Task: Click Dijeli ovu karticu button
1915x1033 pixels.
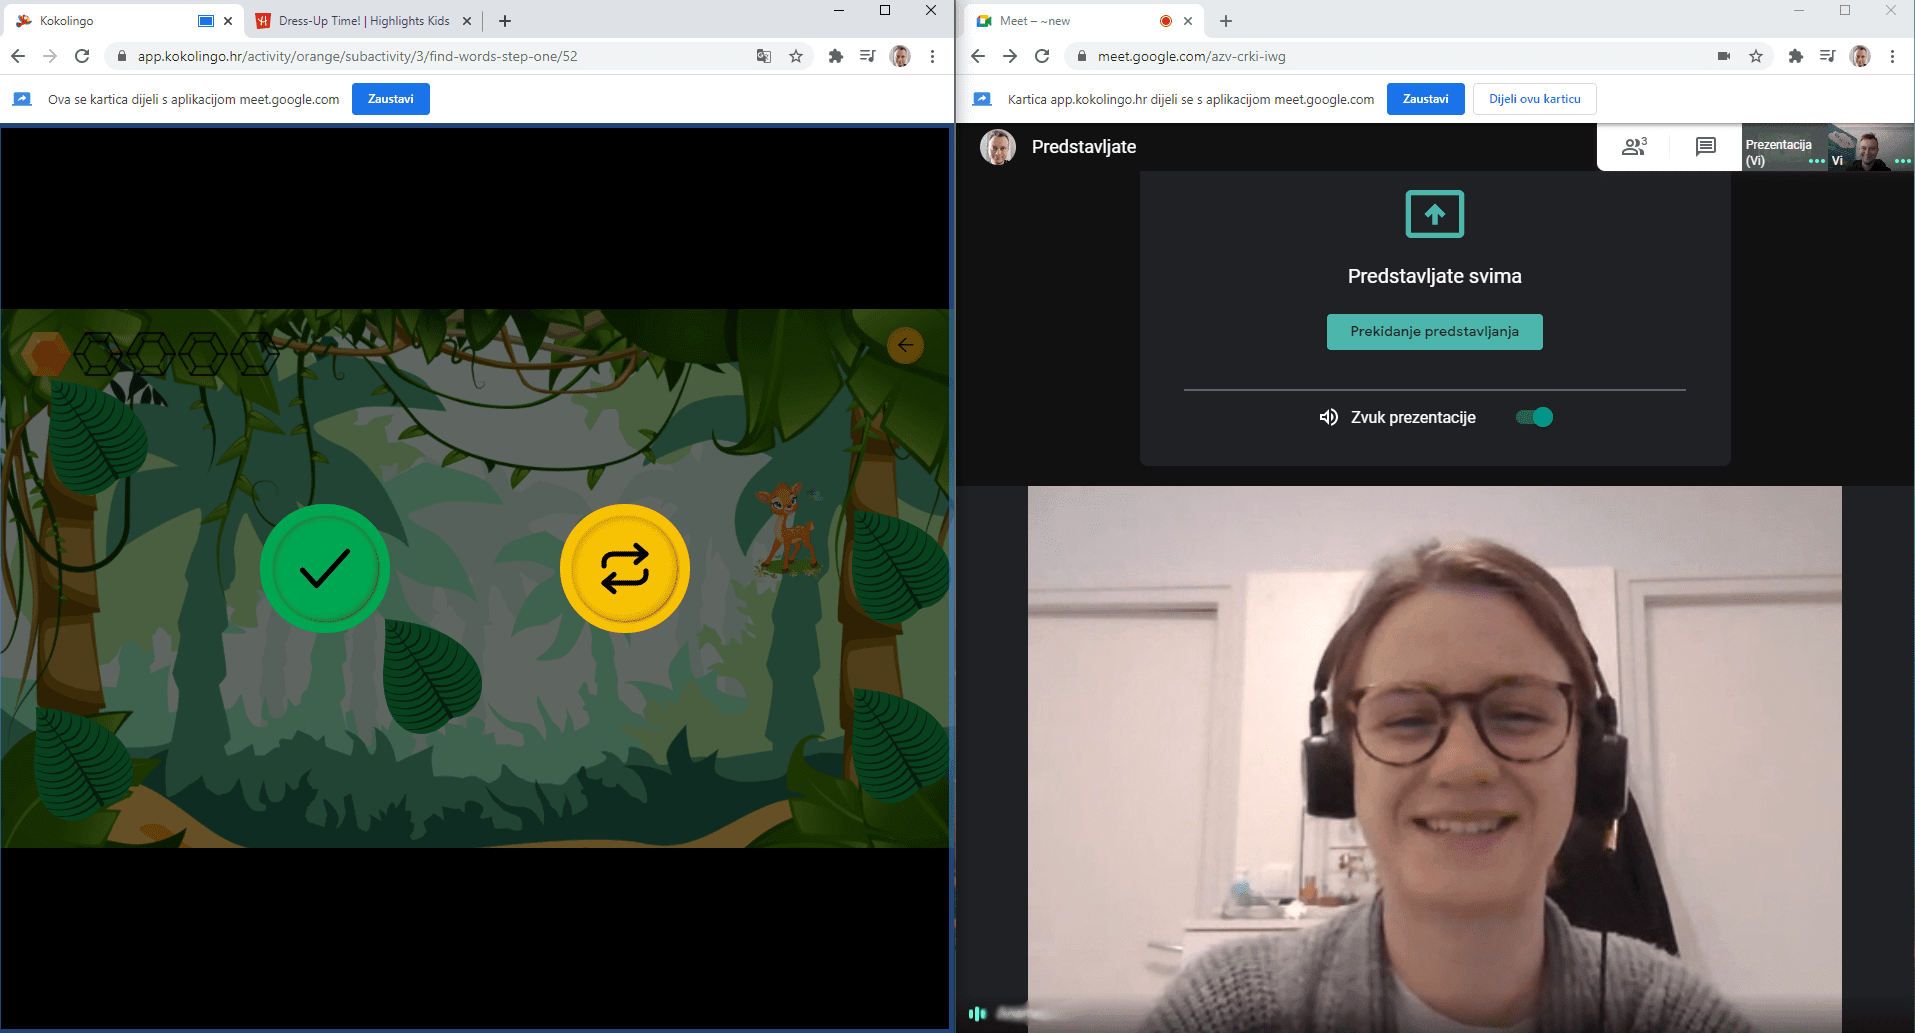Action: [x=1535, y=99]
